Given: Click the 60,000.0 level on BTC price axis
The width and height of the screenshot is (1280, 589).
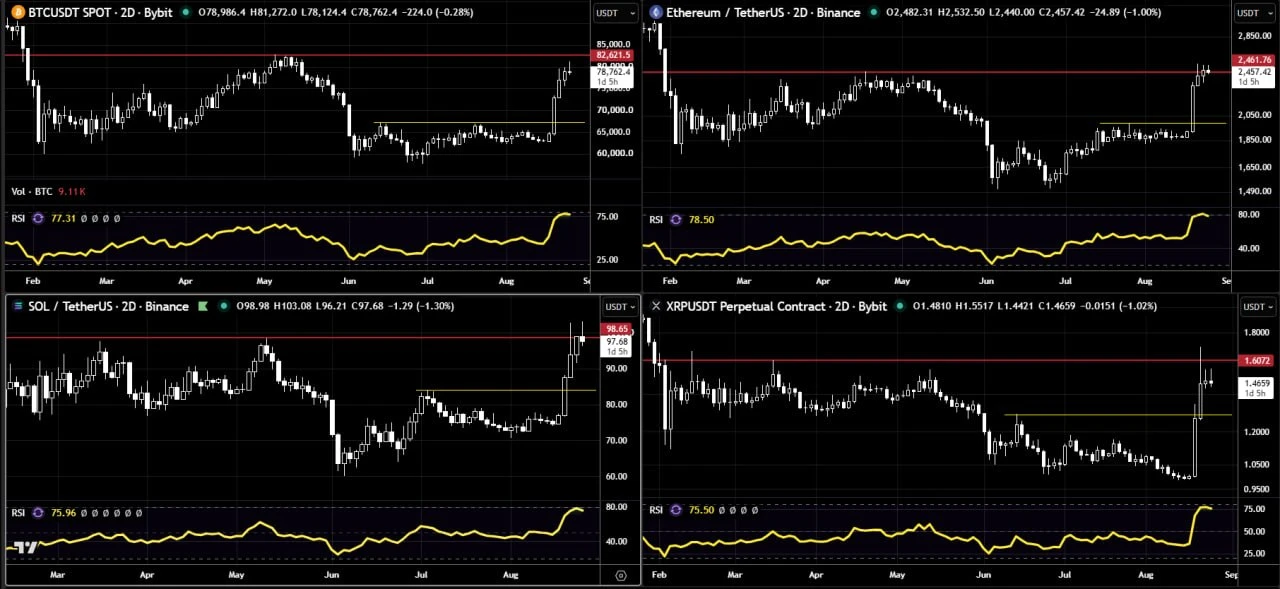Looking at the screenshot, I should 613,153.
